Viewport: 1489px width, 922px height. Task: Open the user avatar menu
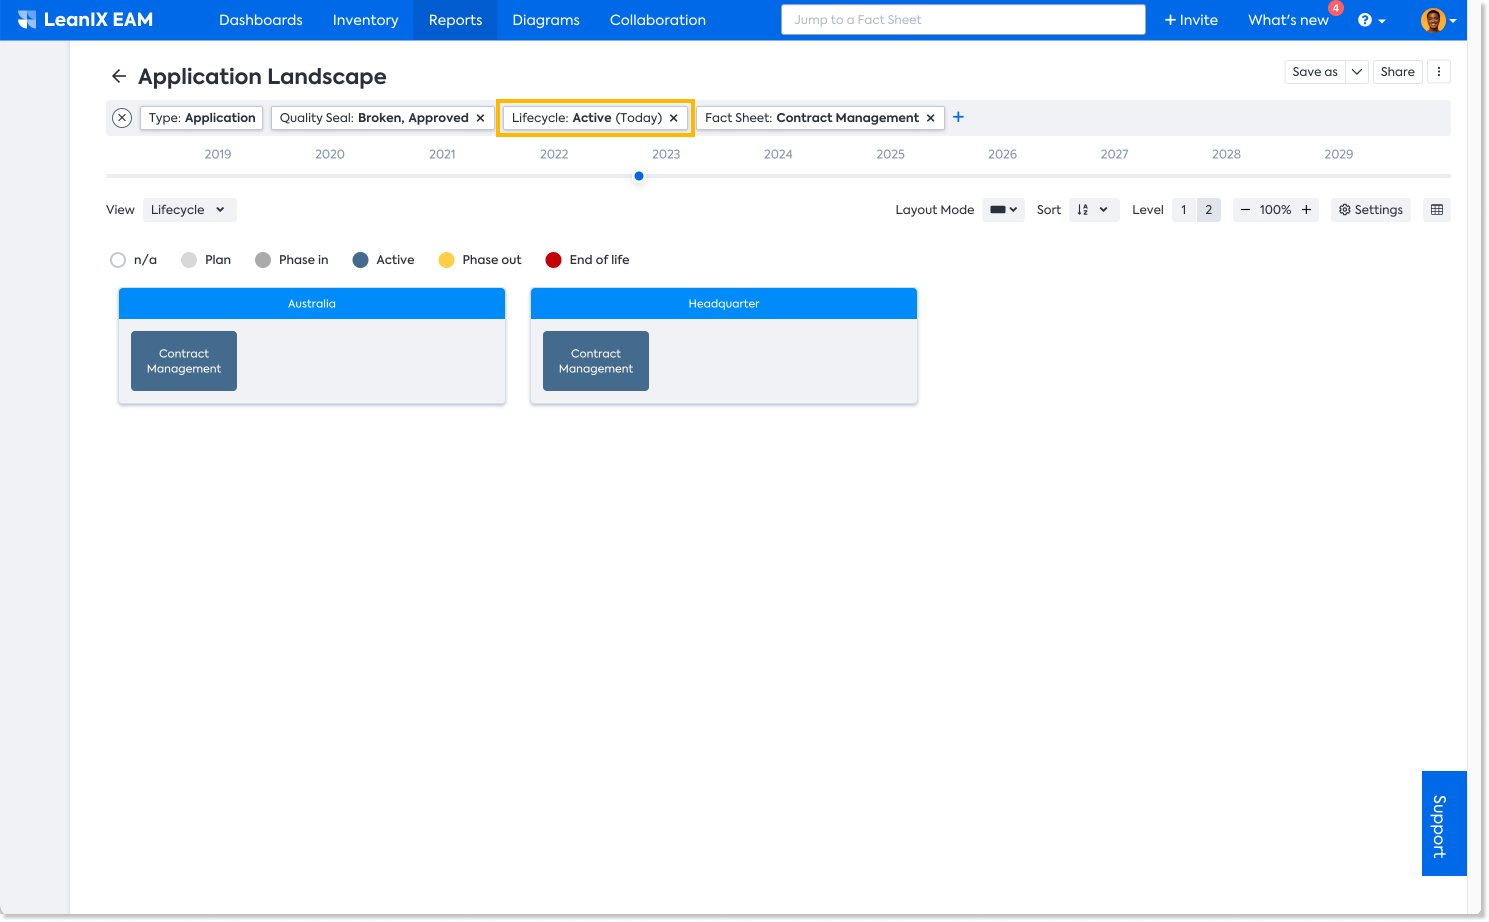coord(1438,20)
